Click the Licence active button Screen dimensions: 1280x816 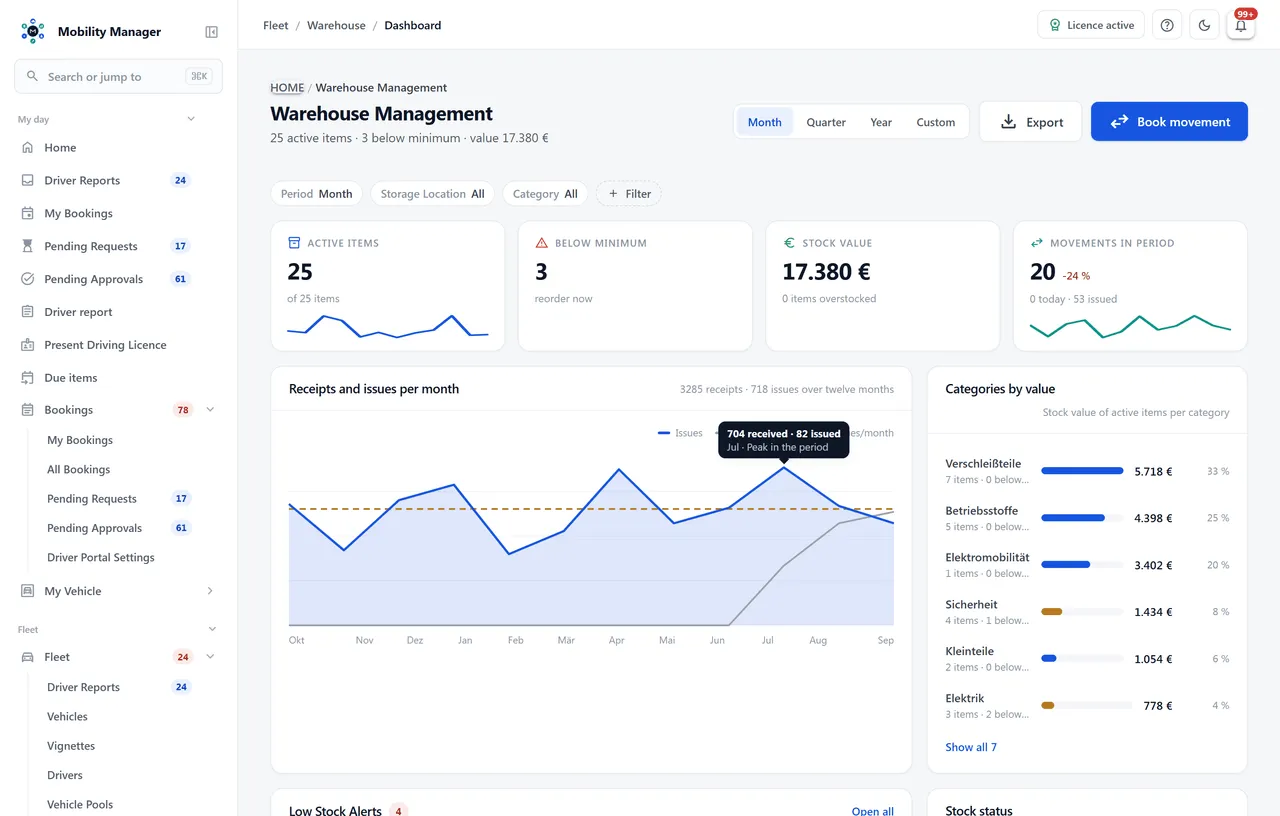point(1091,25)
